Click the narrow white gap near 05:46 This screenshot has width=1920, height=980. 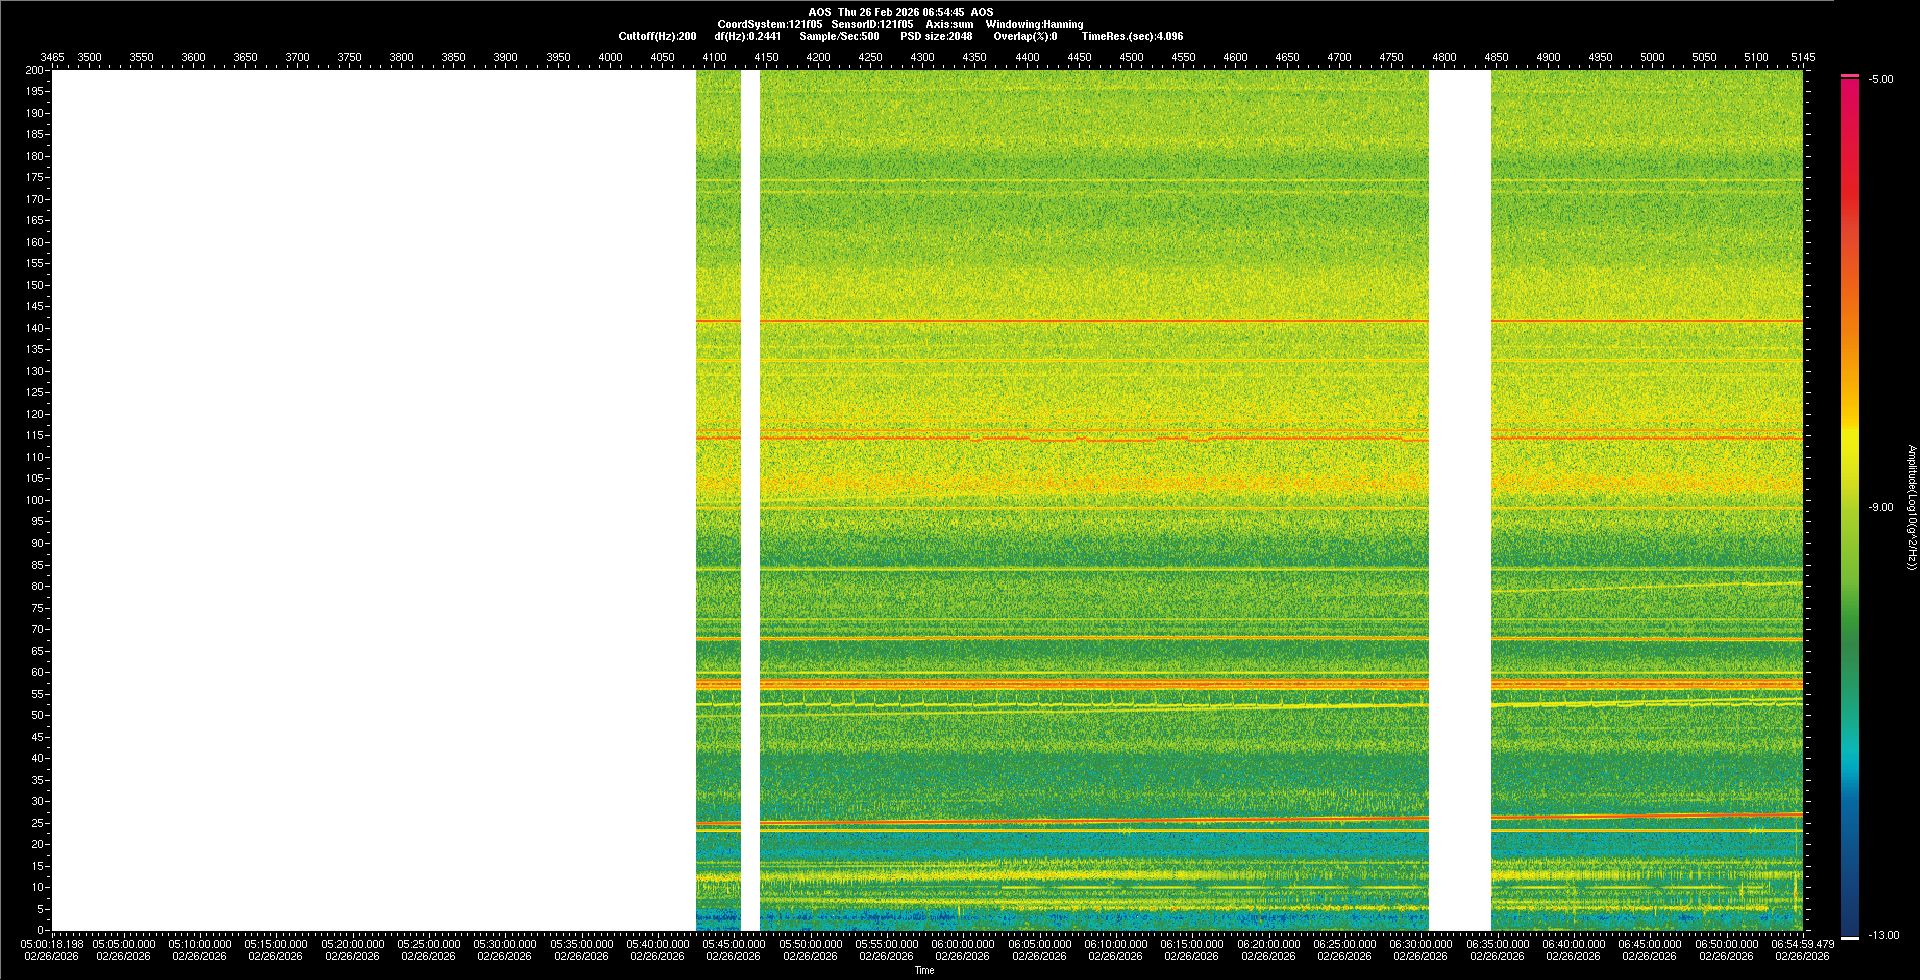750,500
